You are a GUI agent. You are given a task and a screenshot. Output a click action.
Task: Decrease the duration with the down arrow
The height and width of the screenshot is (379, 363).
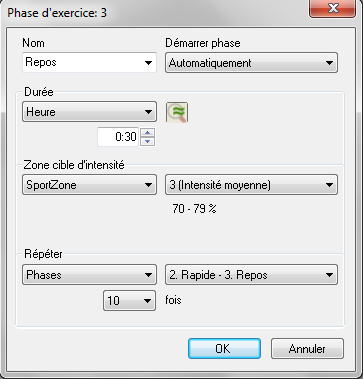[148, 141]
